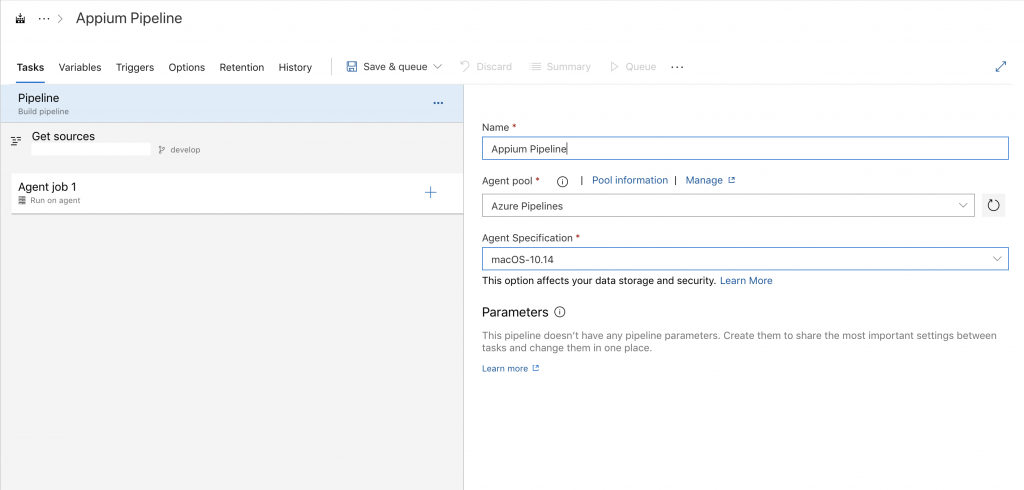
Task: Select the Agent job 1 row
Action: point(237,193)
